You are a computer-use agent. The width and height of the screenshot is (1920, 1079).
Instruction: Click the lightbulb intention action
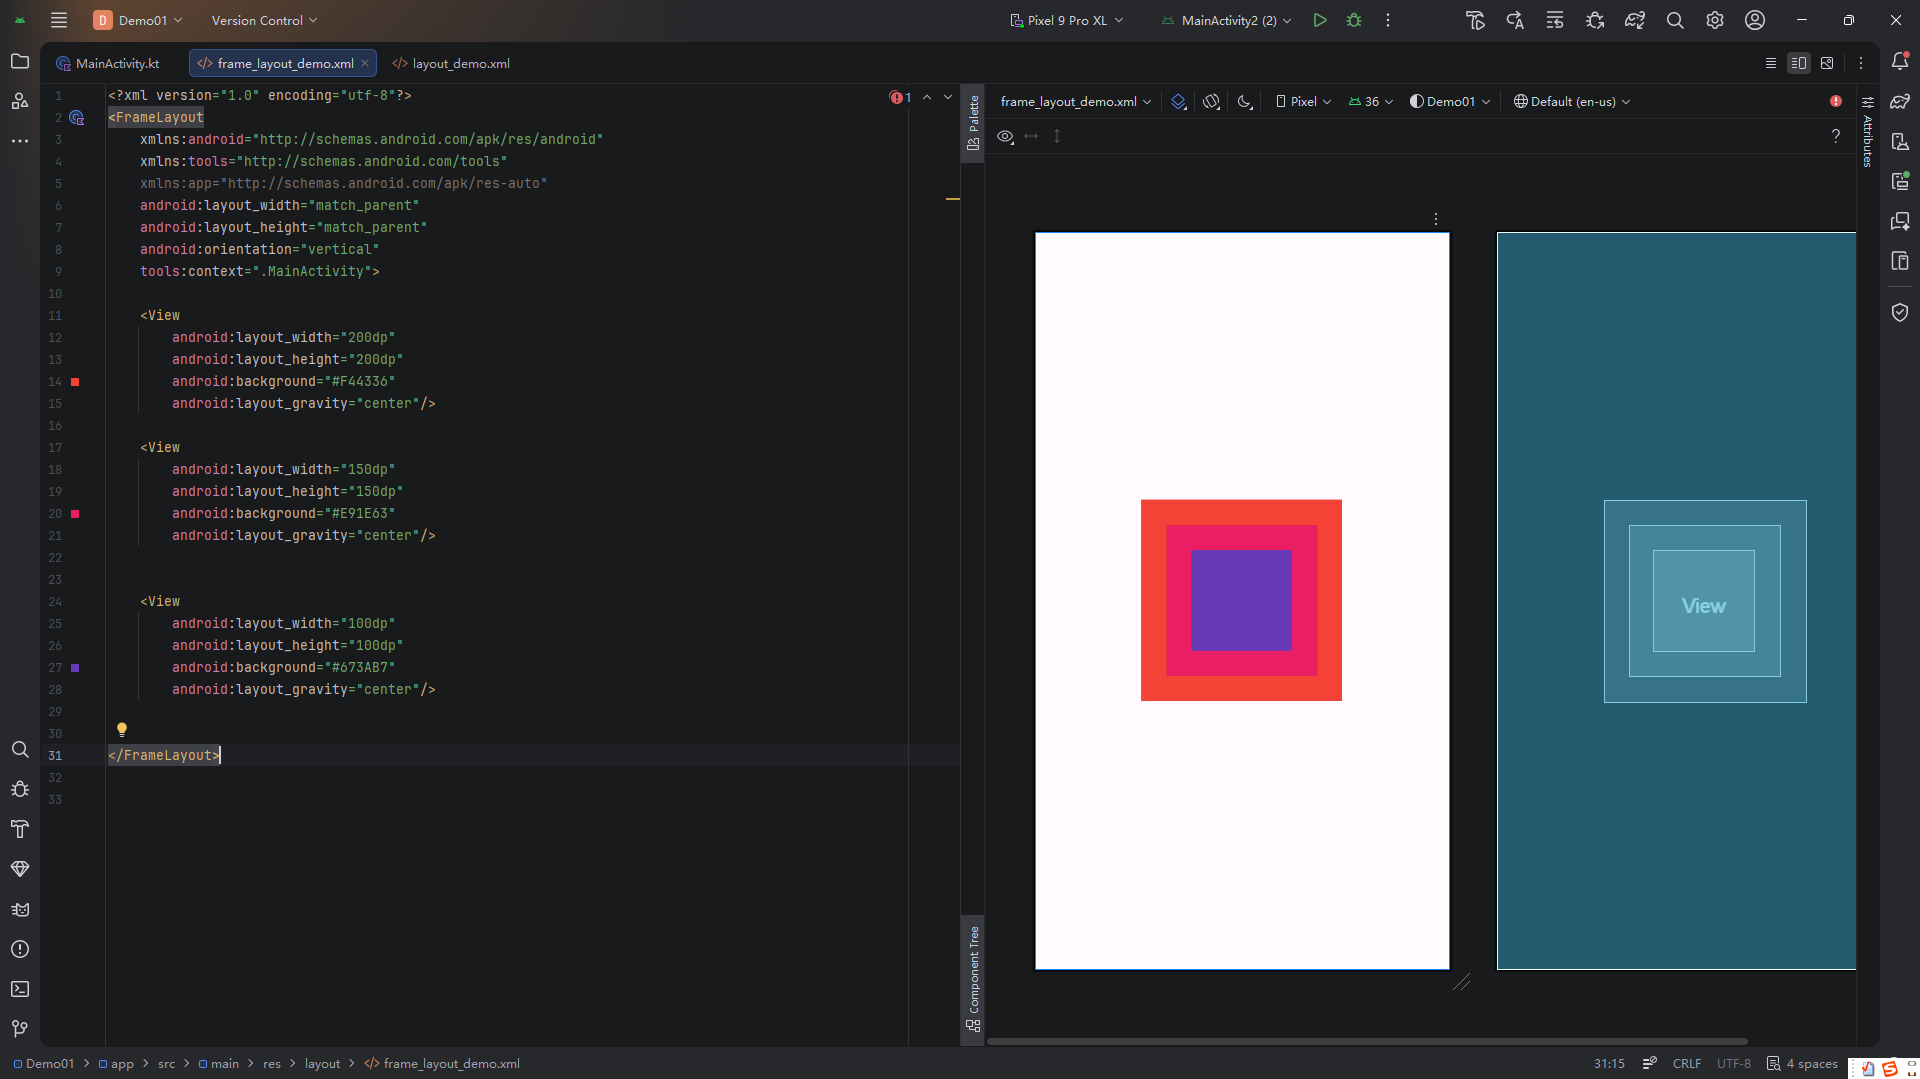[x=122, y=730]
